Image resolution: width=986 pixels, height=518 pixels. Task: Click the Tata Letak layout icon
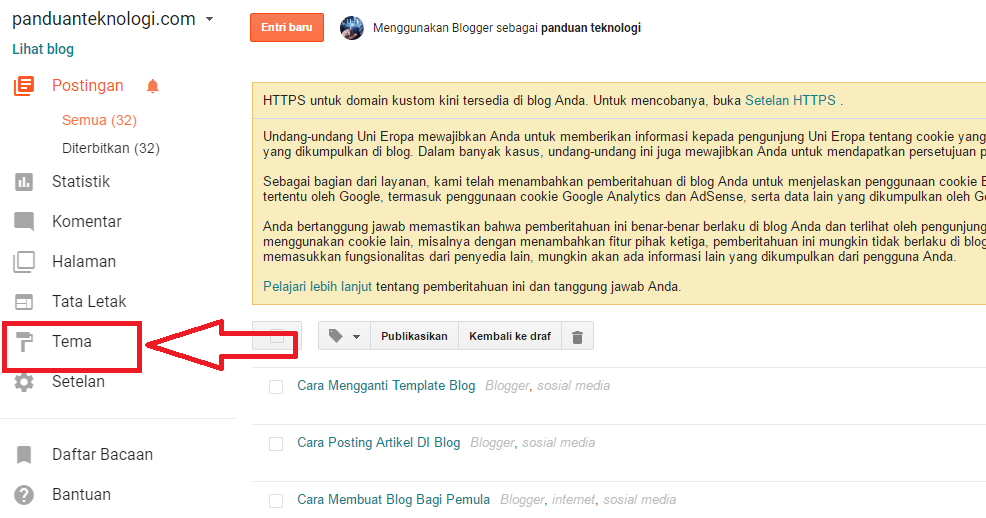point(24,302)
